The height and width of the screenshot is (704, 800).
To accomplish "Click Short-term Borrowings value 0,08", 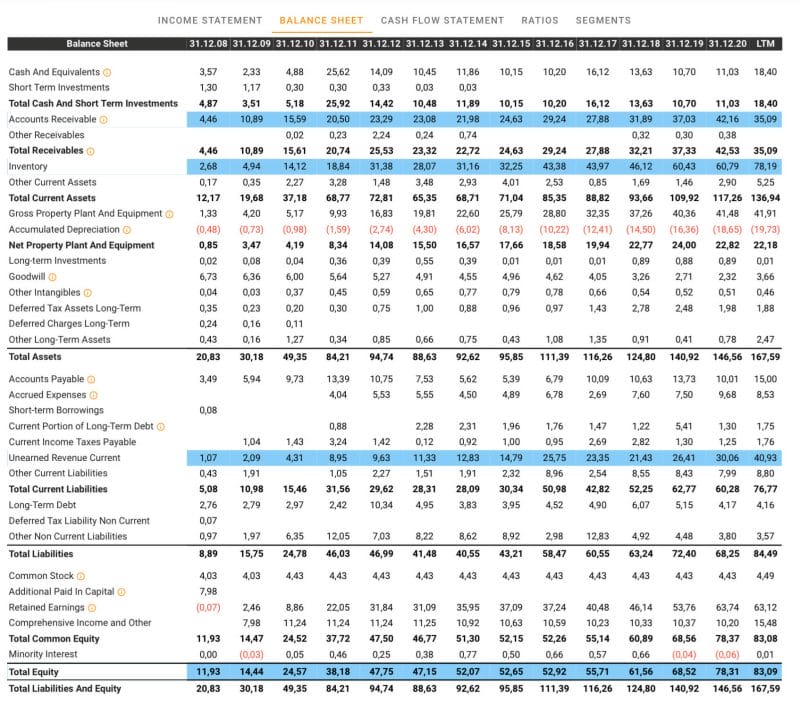I will click(x=208, y=410).
